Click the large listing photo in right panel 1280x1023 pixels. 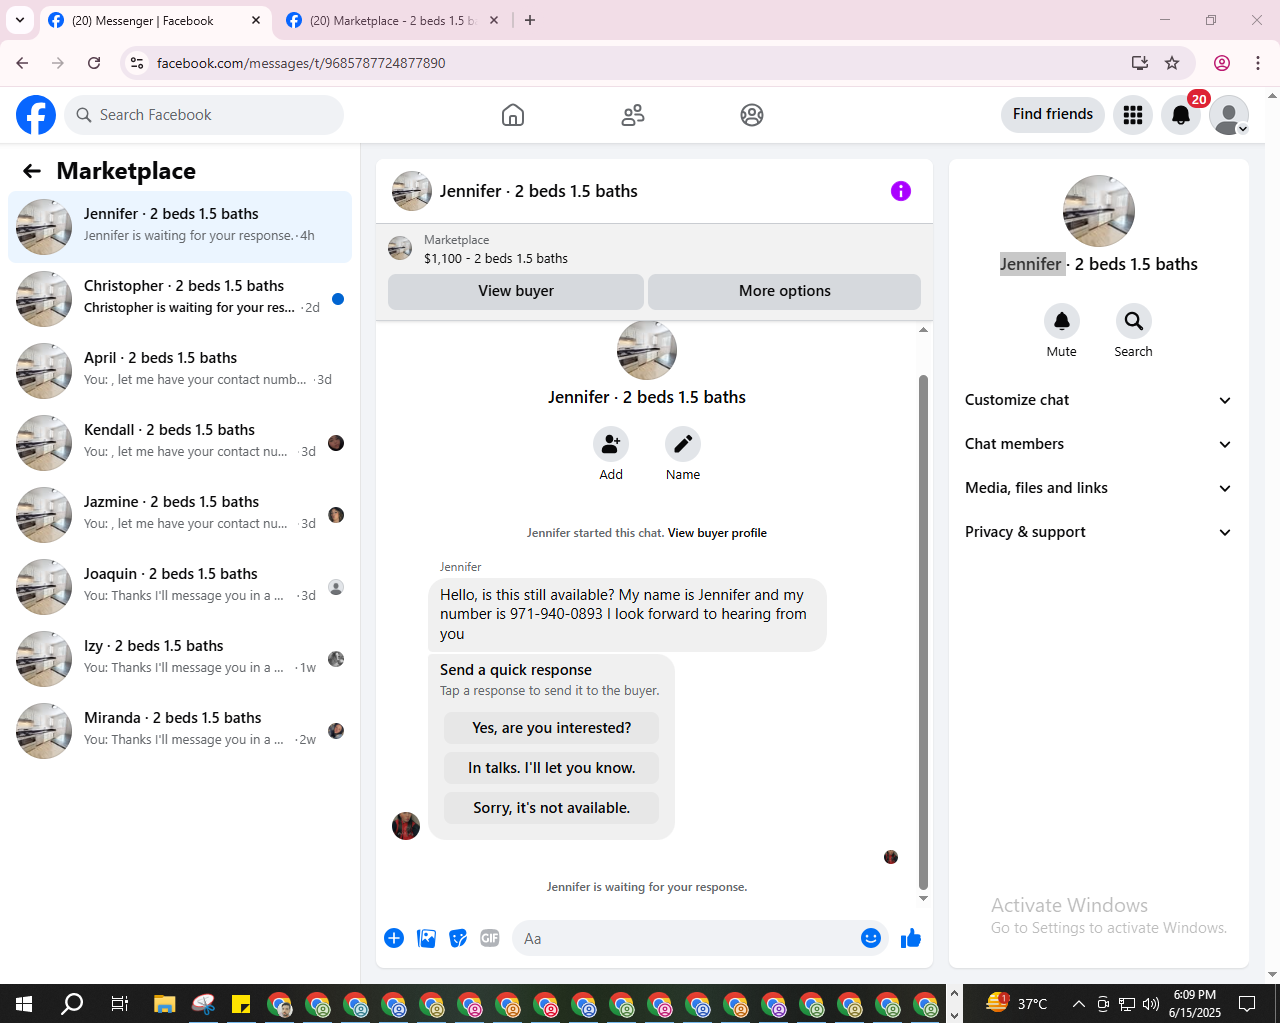tap(1099, 211)
